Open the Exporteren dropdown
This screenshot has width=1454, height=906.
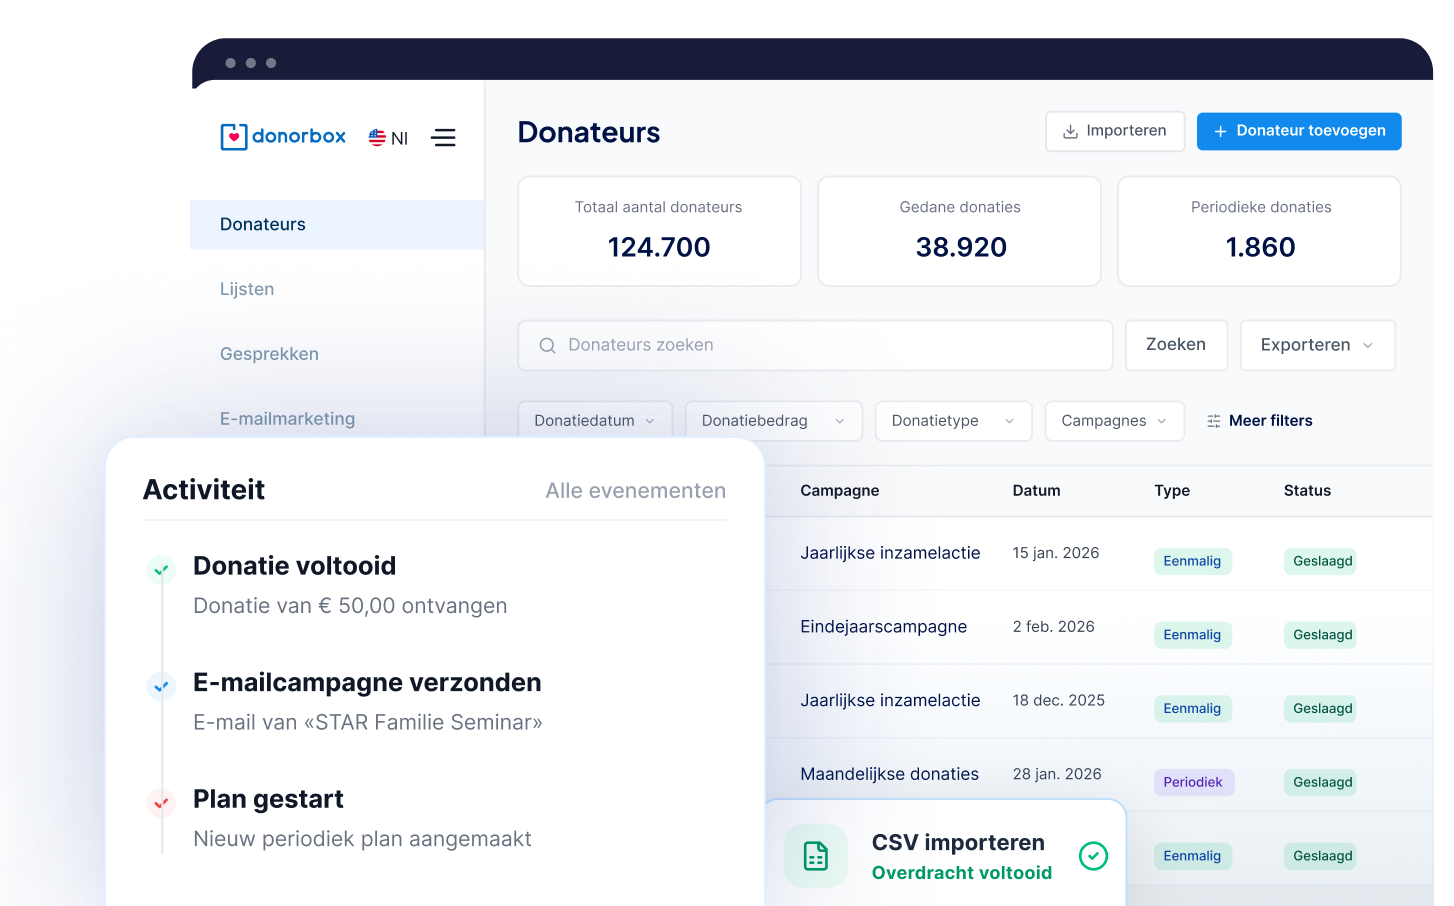(1318, 345)
